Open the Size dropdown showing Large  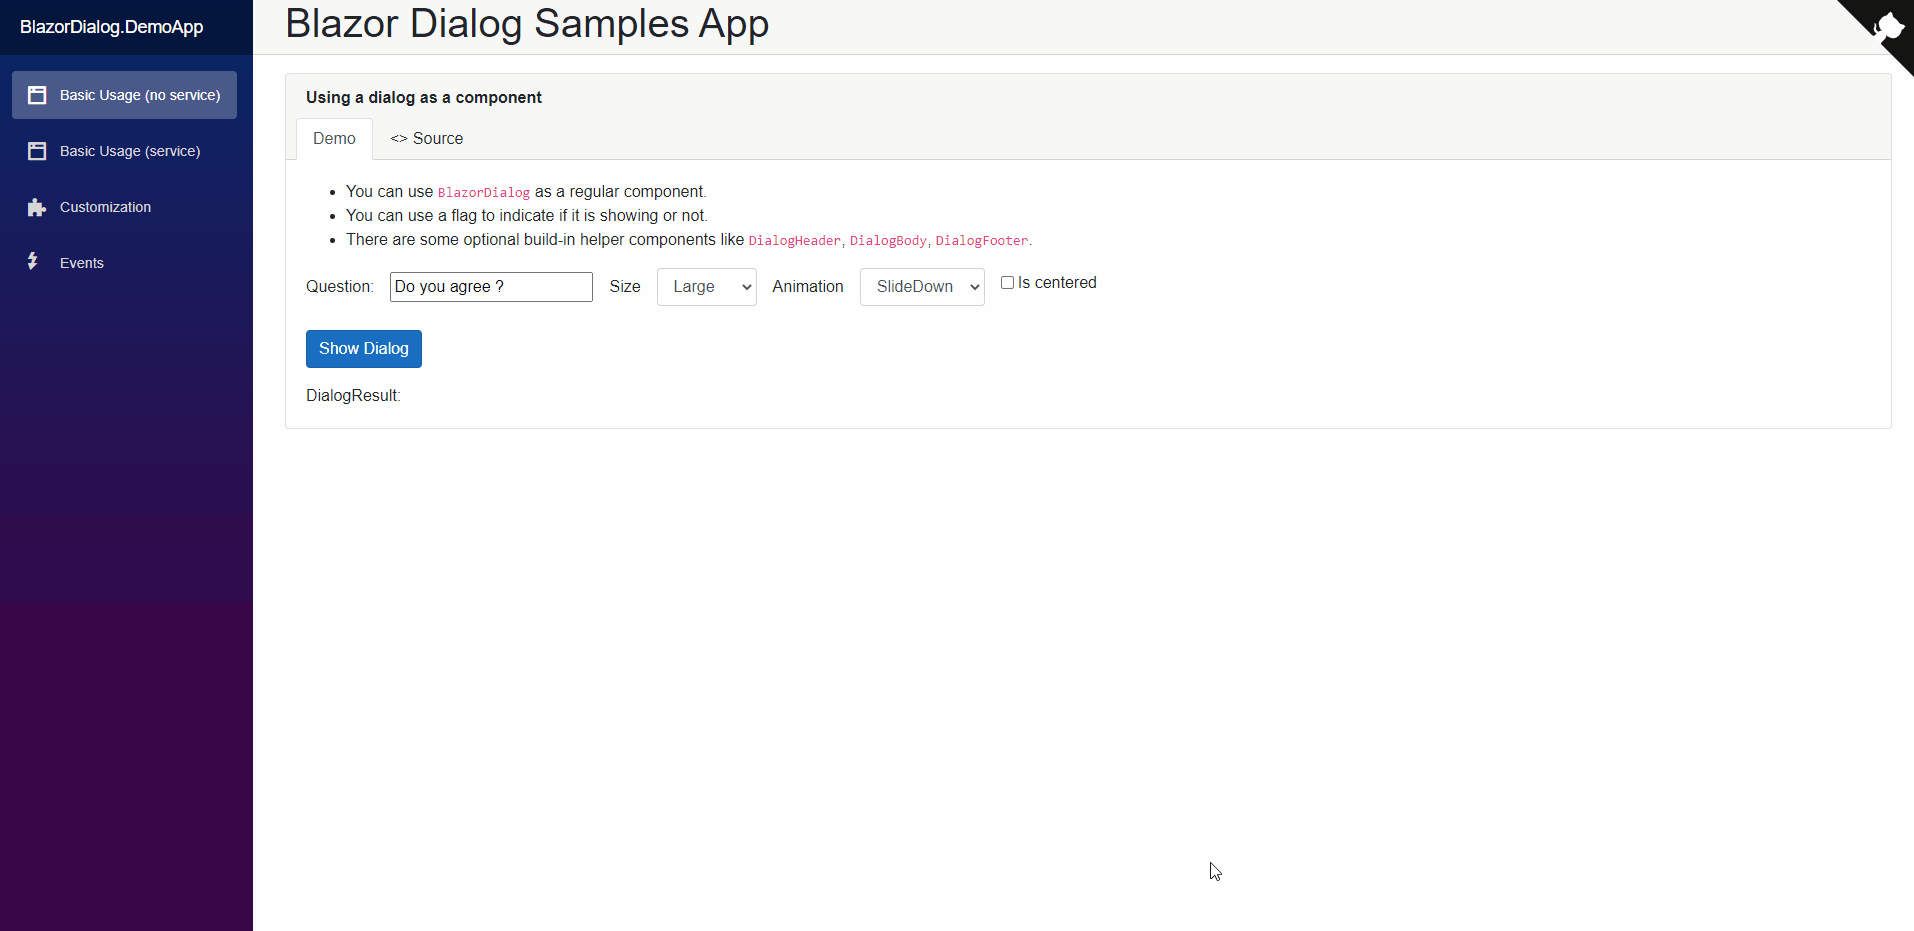(707, 287)
